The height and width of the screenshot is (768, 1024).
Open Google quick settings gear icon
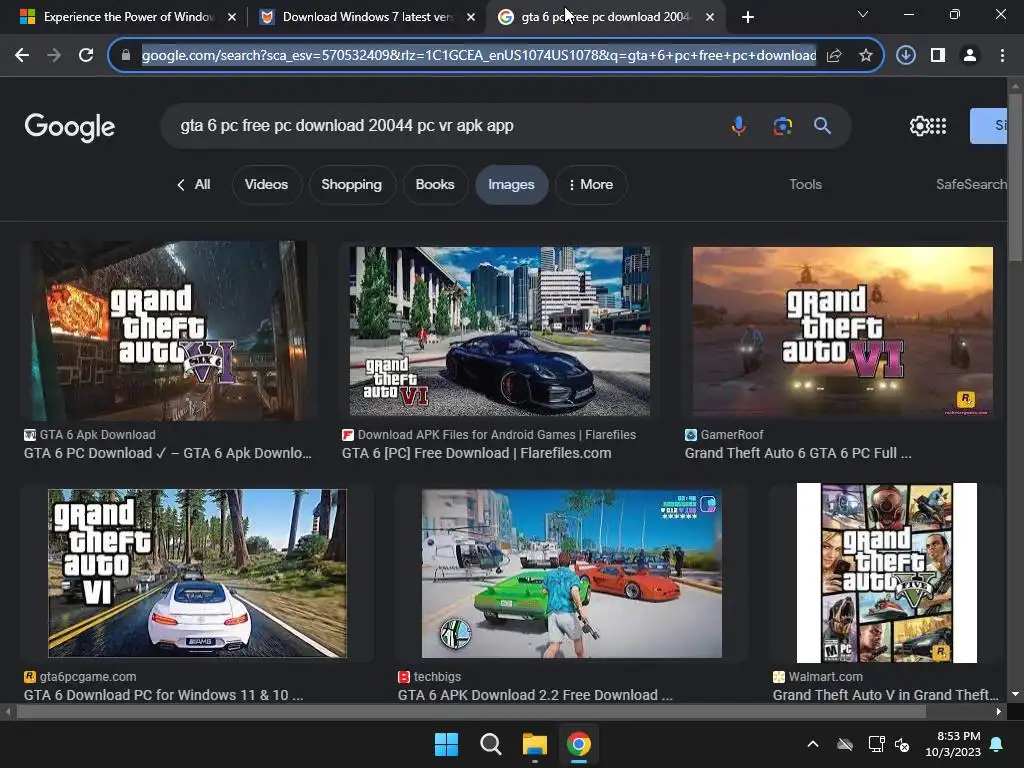coord(919,126)
